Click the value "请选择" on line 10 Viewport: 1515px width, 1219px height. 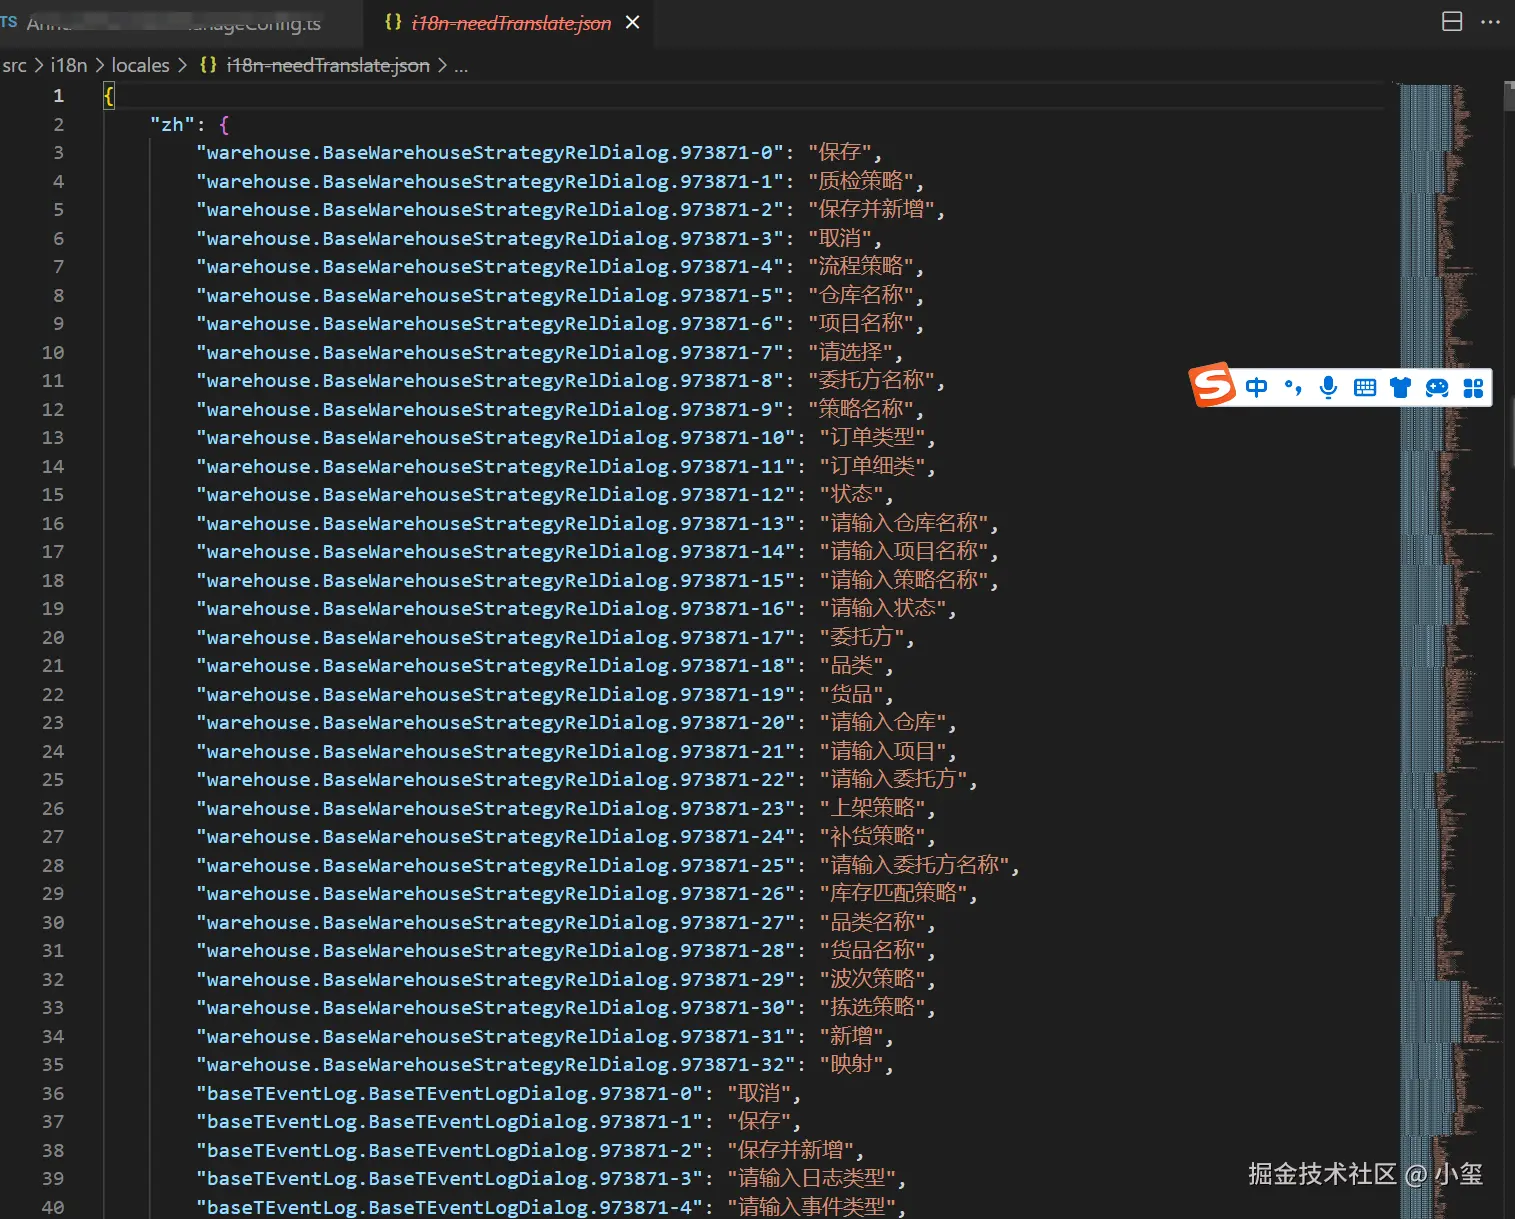pos(850,353)
